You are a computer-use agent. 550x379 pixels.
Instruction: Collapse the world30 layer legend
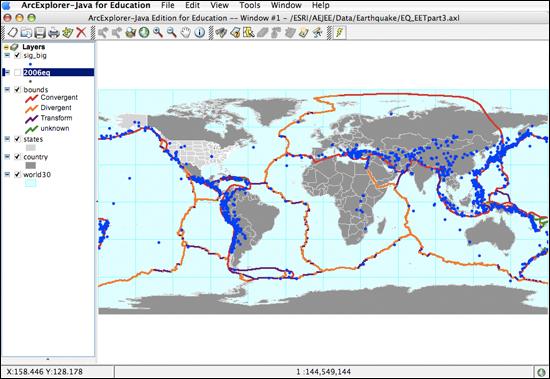point(7,174)
